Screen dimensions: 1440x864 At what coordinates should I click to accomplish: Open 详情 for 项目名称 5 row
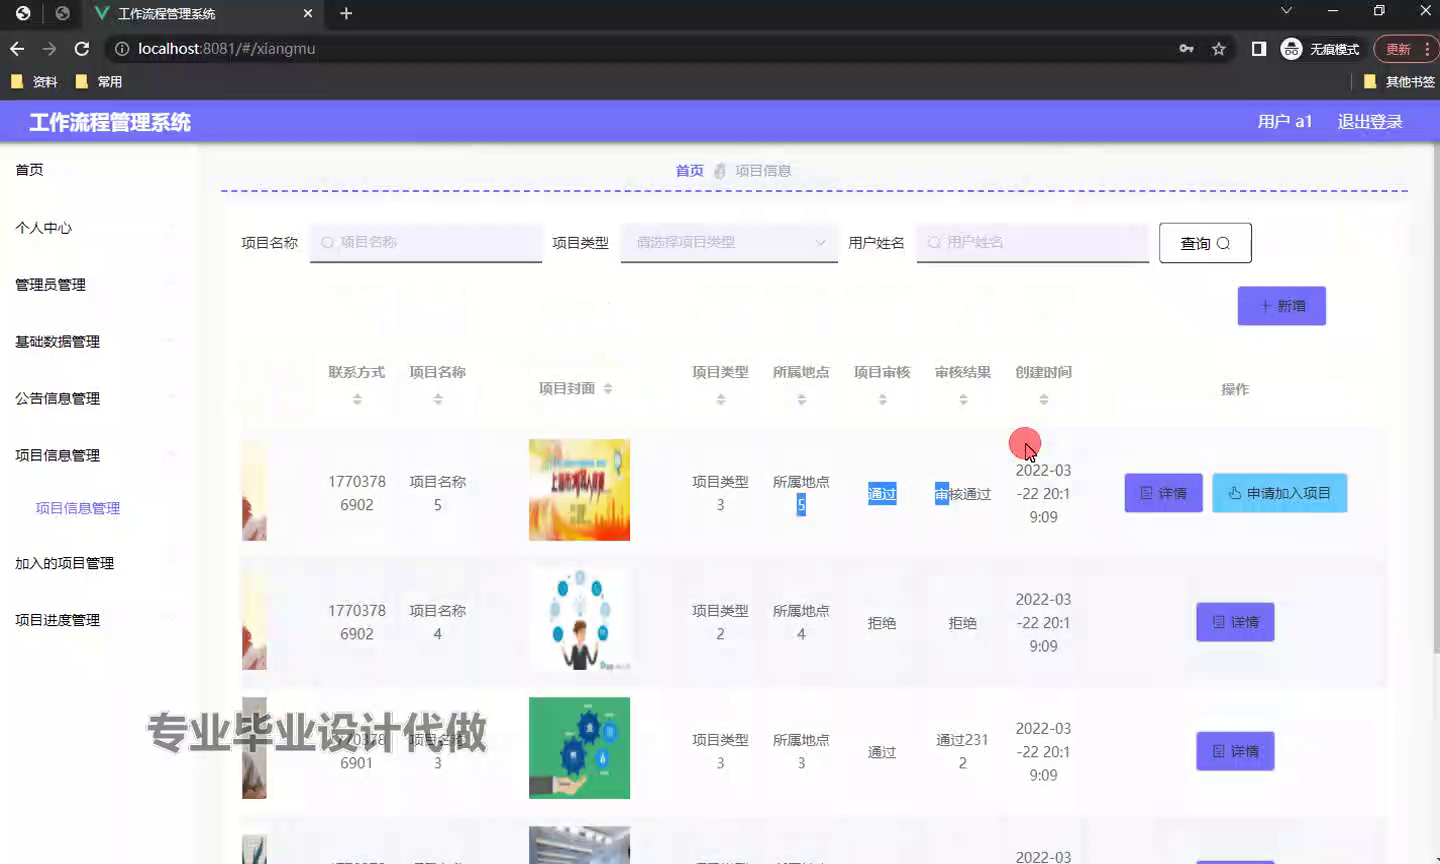pyautogui.click(x=1164, y=493)
